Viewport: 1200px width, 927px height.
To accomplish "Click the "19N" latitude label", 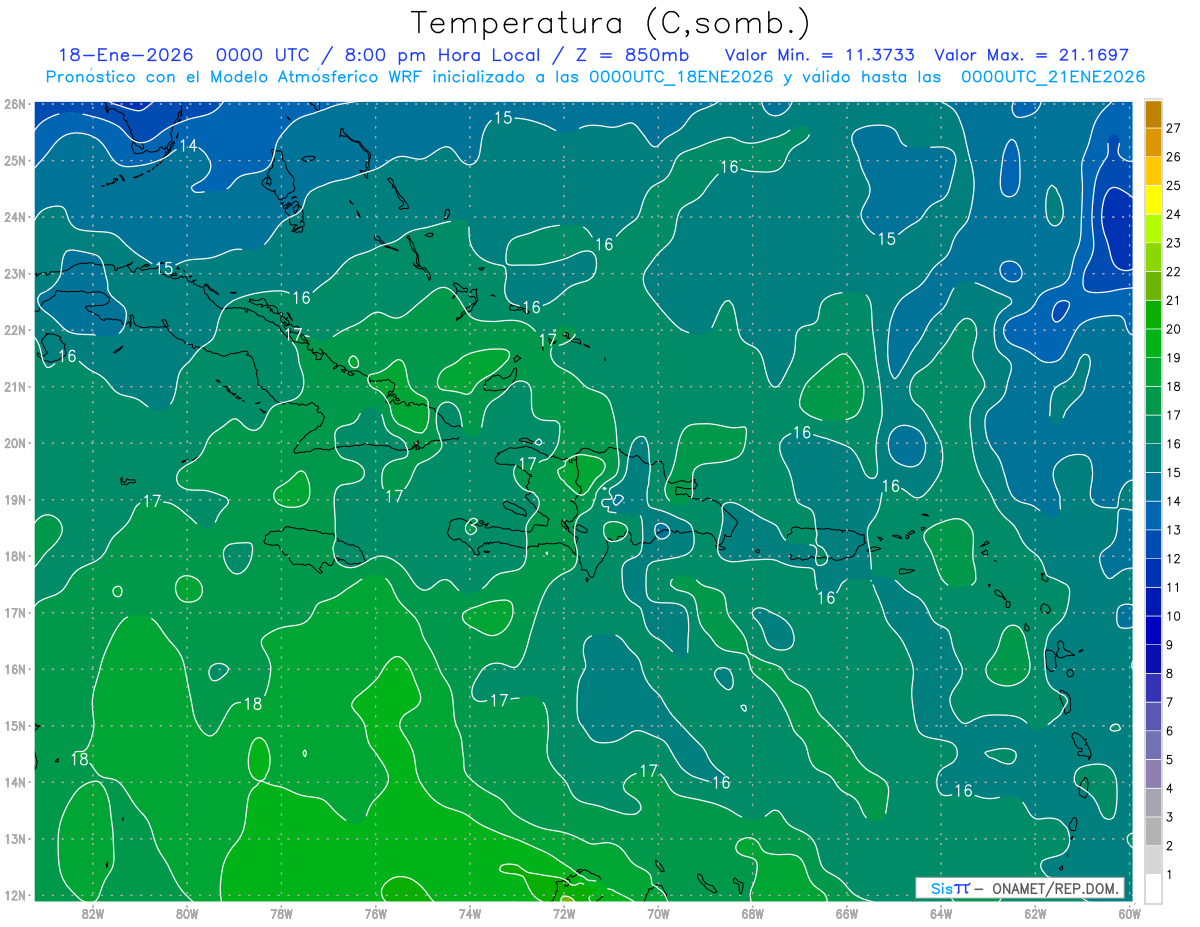I will (x=15, y=500).
